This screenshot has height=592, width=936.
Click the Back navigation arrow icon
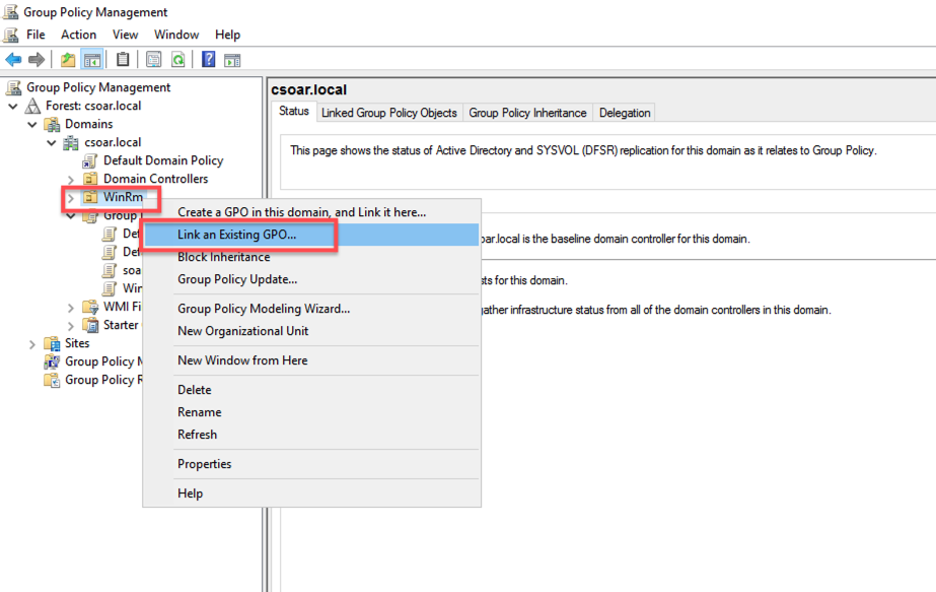coord(13,58)
